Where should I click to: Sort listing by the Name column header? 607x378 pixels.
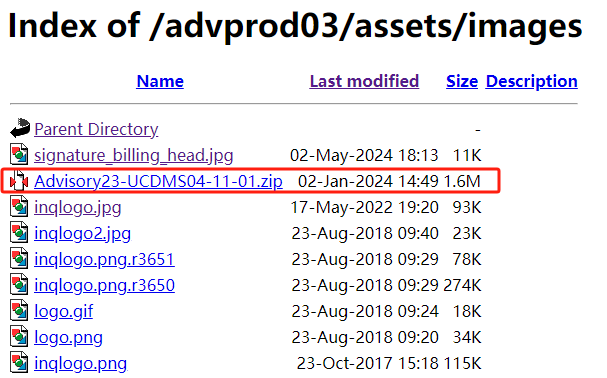[160, 81]
